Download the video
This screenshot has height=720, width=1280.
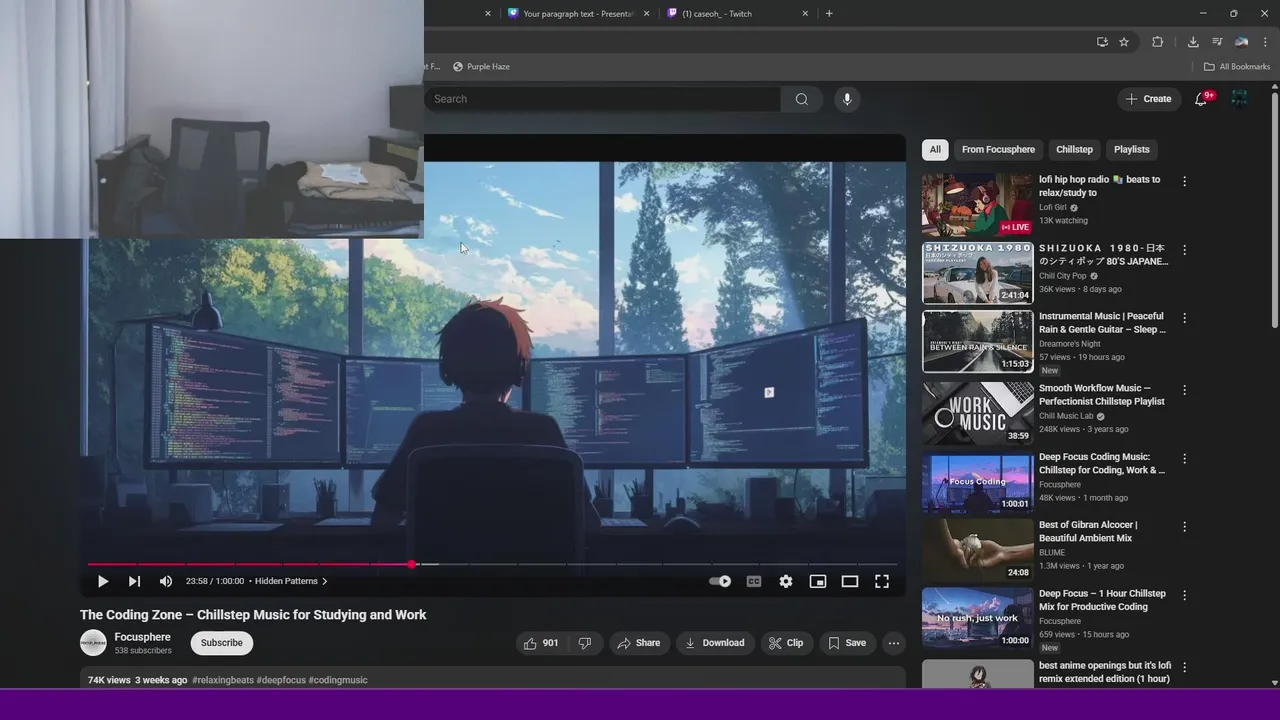[x=714, y=643]
